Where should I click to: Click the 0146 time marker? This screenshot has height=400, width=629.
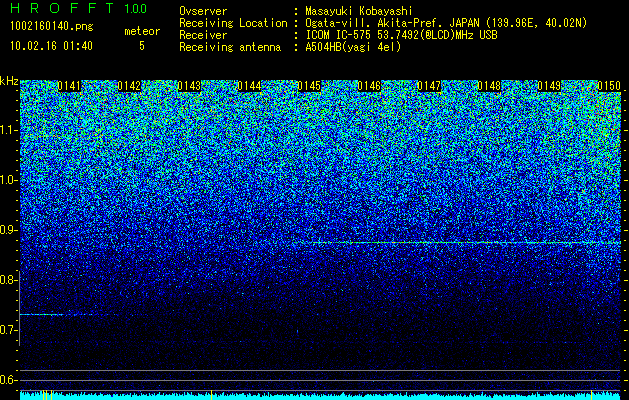coord(369,86)
